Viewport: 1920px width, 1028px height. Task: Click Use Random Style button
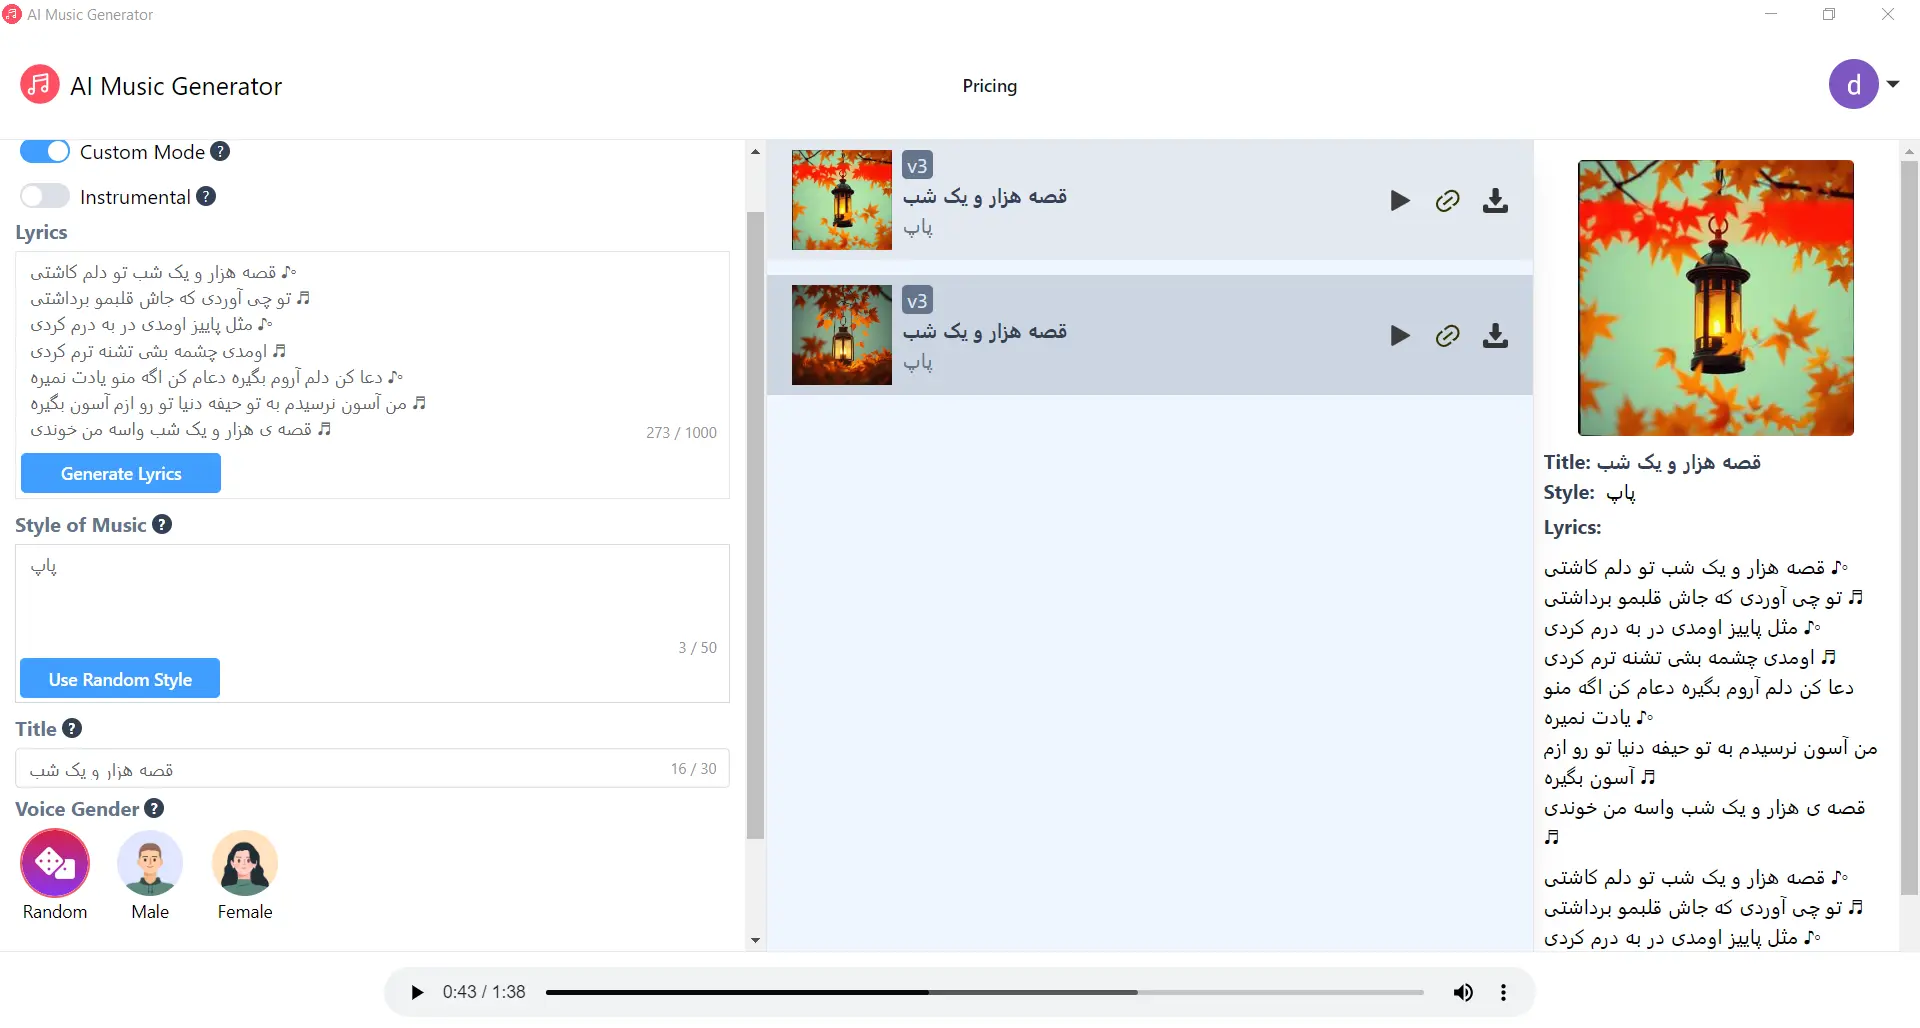120,679
